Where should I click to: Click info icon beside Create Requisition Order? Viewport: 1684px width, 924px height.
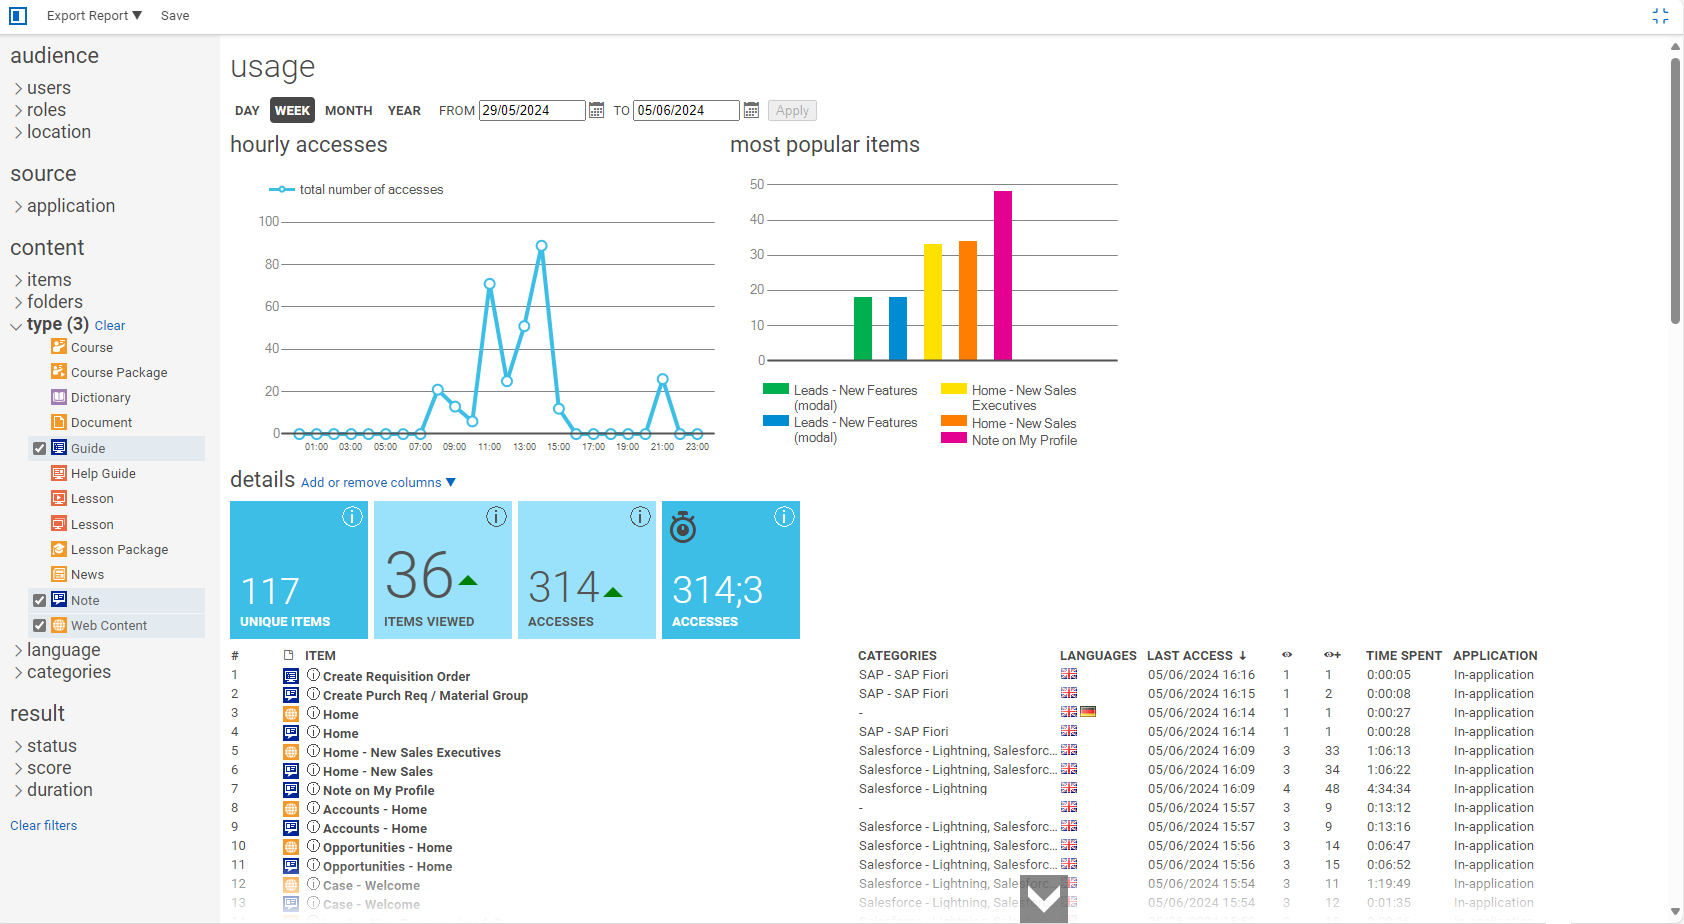coord(313,676)
